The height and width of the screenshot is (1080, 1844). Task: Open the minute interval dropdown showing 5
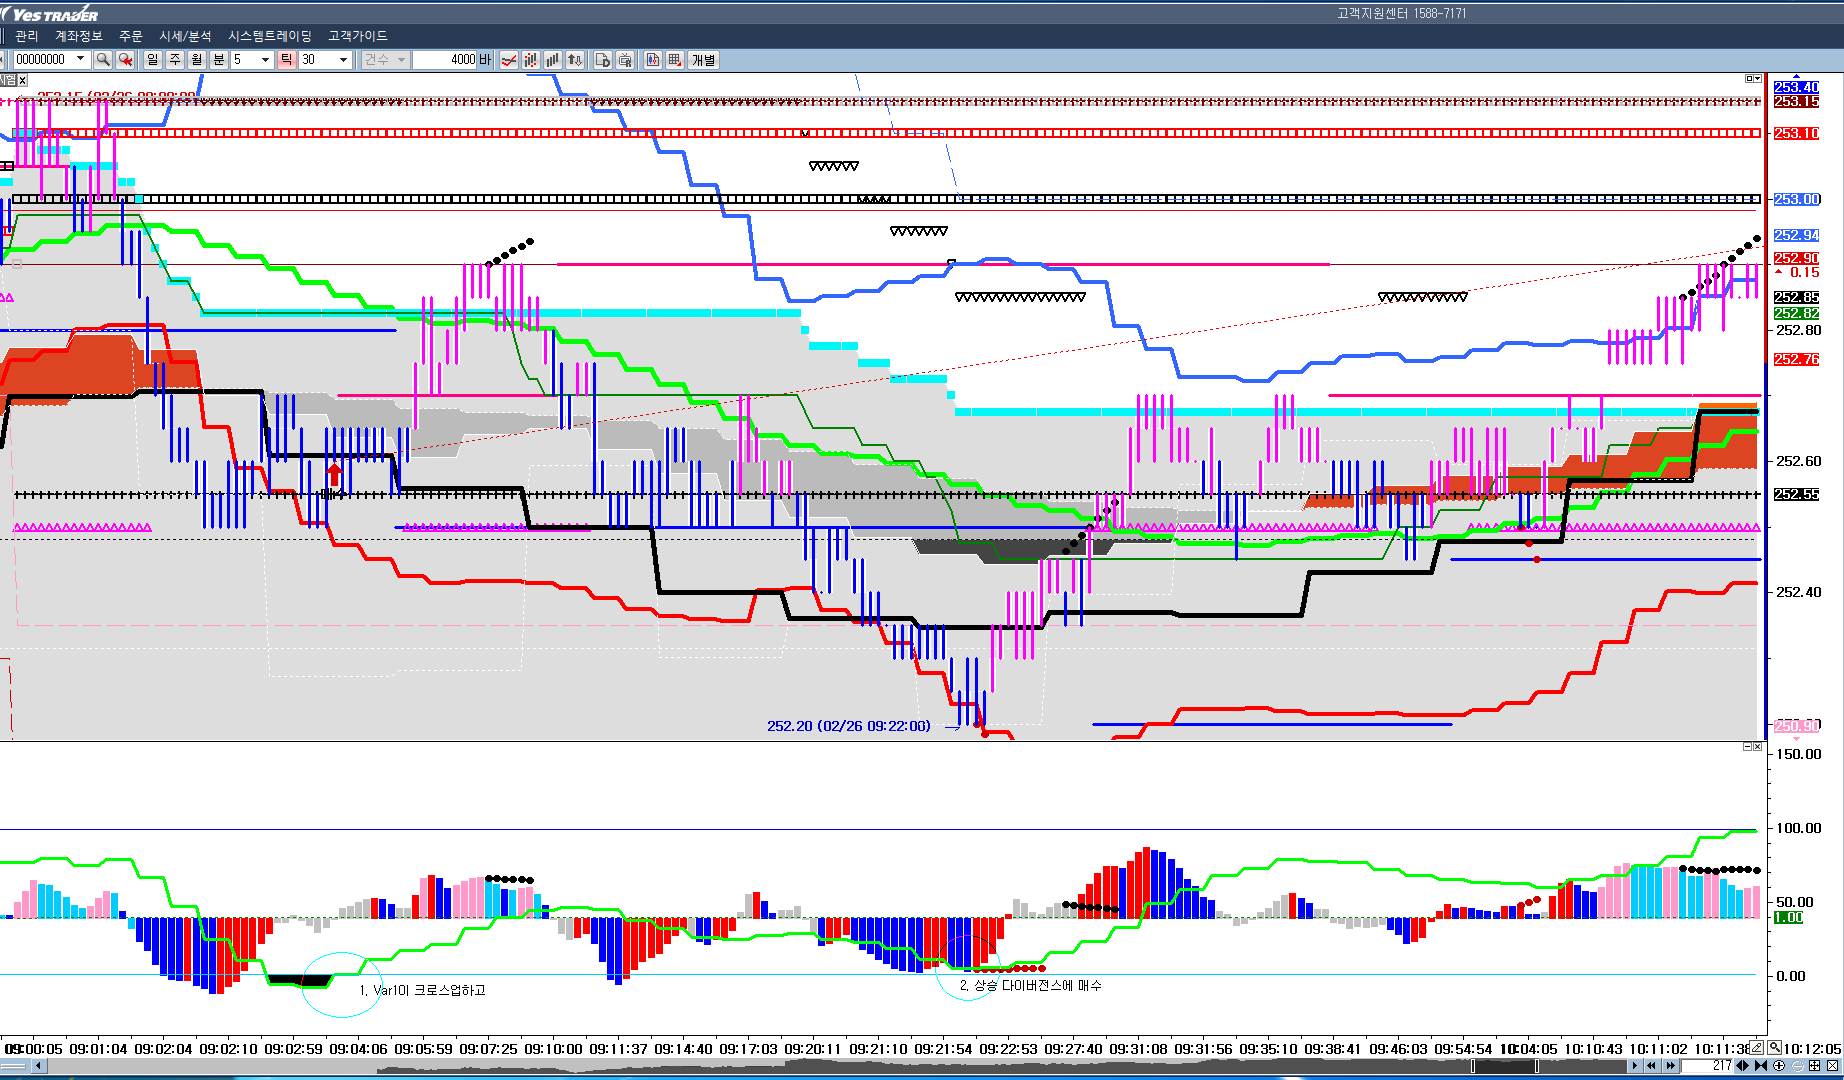tap(265, 60)
